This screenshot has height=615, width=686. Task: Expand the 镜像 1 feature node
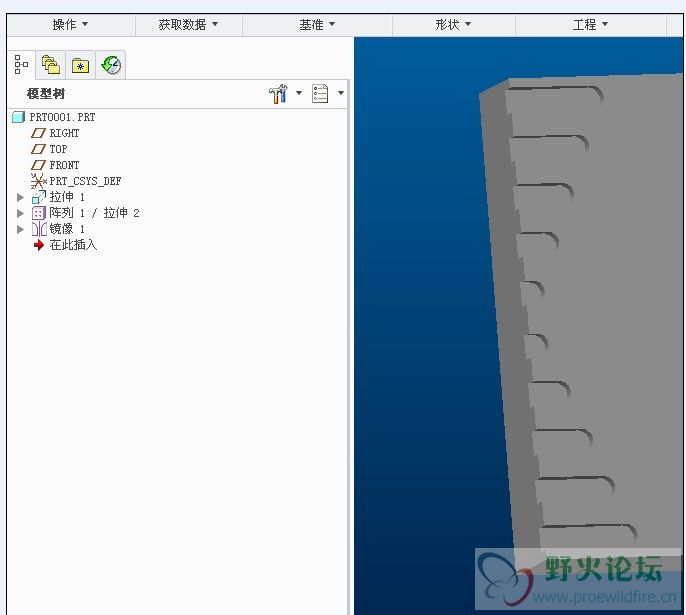(20, 229)
